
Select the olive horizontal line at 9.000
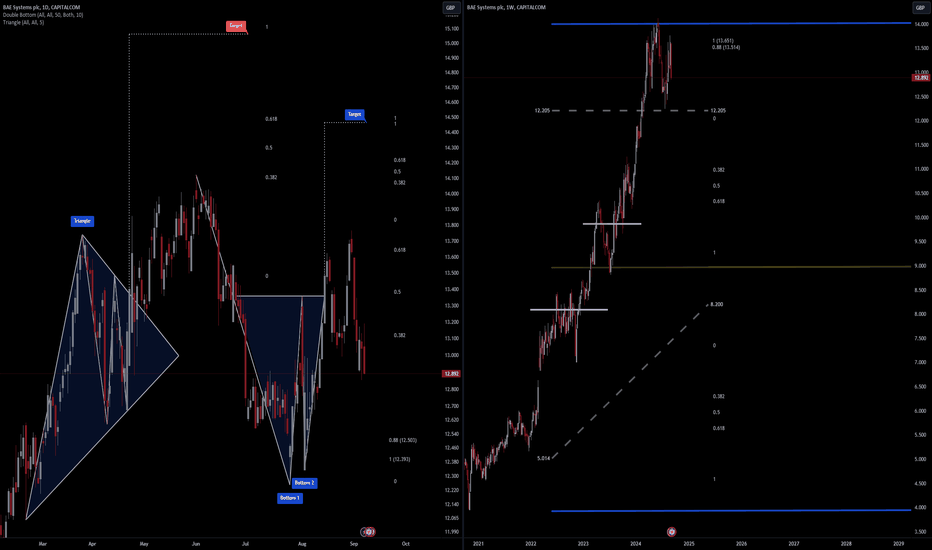(731, 267)
